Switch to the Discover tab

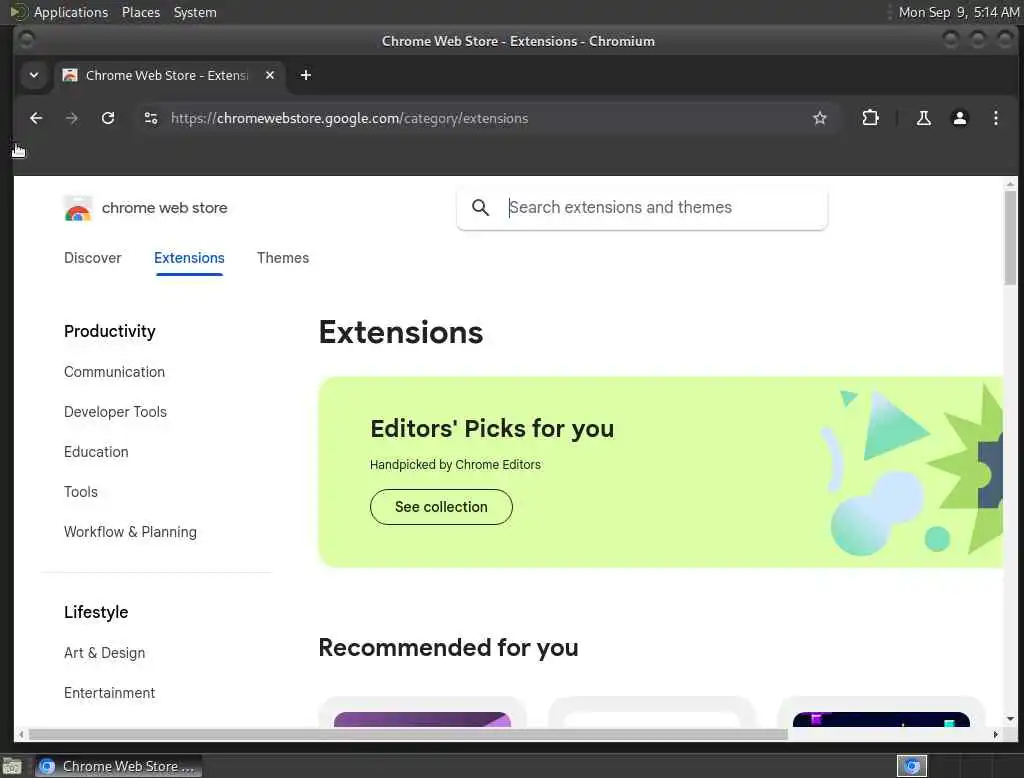click(x=93, y=258)
